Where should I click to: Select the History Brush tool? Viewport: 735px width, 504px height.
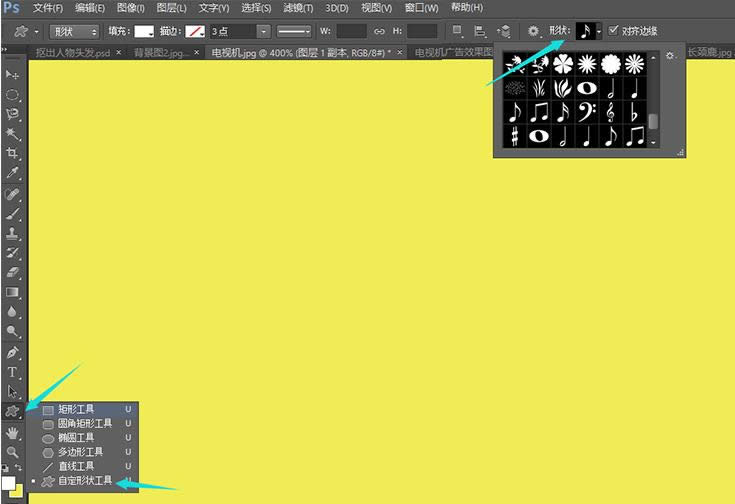(12, 253)
